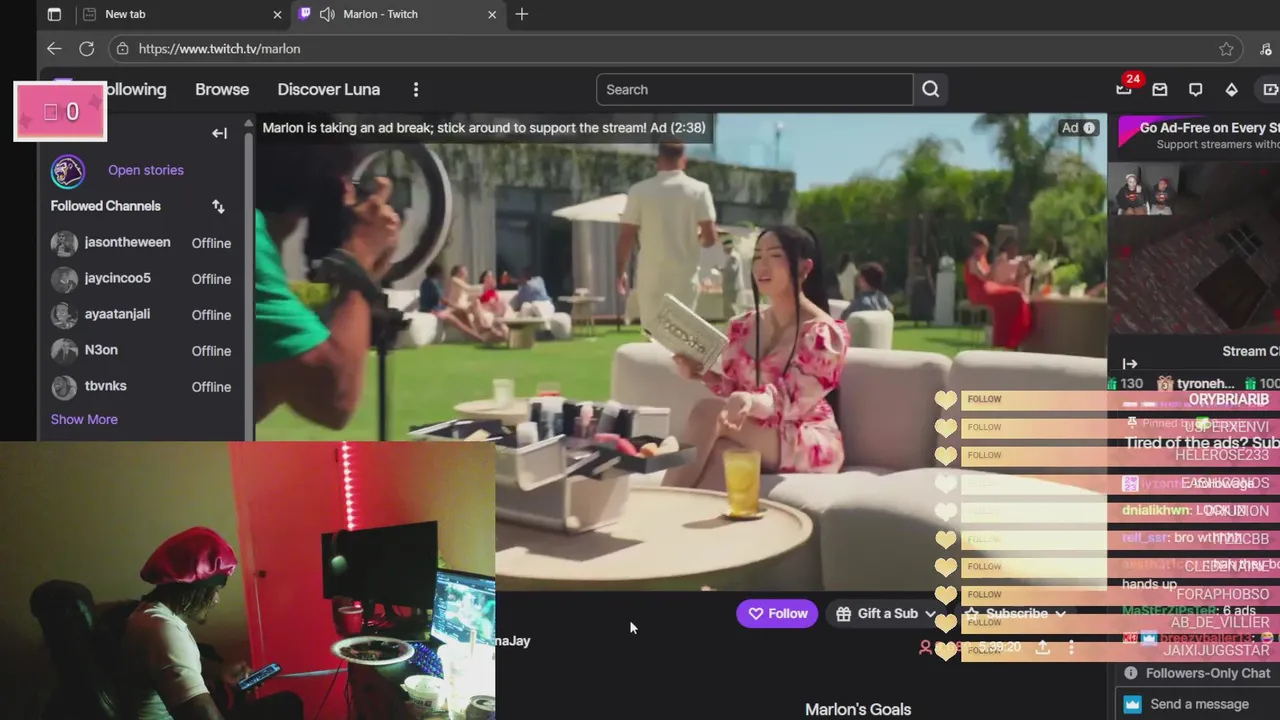Follow Marlon's channel
1280x720 pixels.
pyautogui.click(x=777, y=614)
